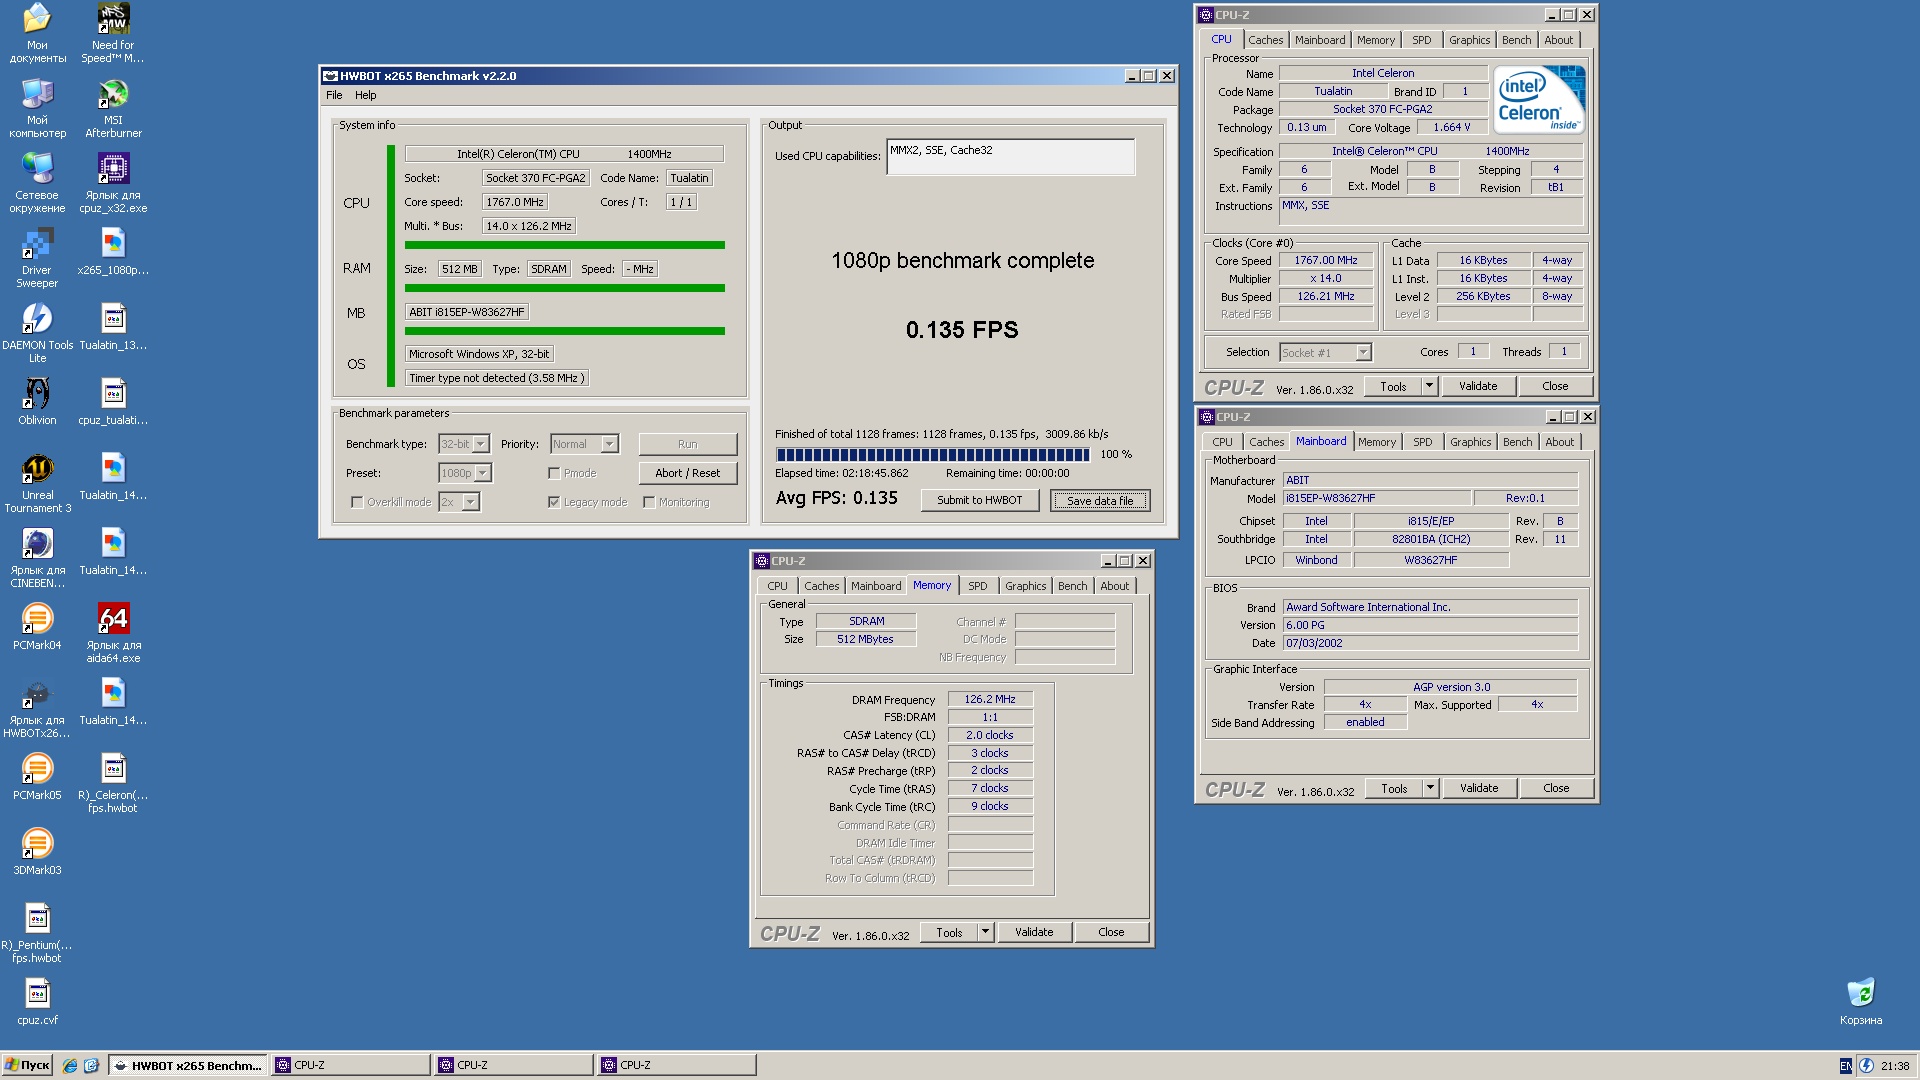Open the aida64.exe shortcut

coord(113,632)
